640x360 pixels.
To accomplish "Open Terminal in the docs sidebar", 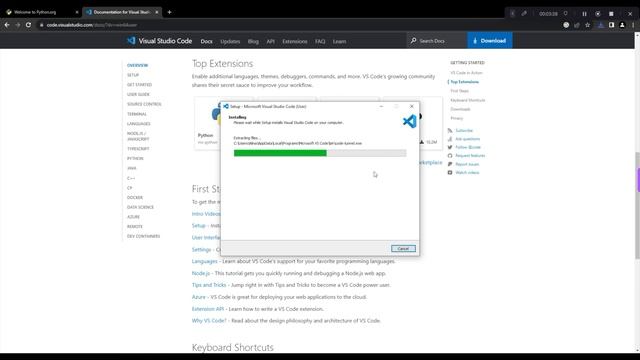I will (137, 114).
